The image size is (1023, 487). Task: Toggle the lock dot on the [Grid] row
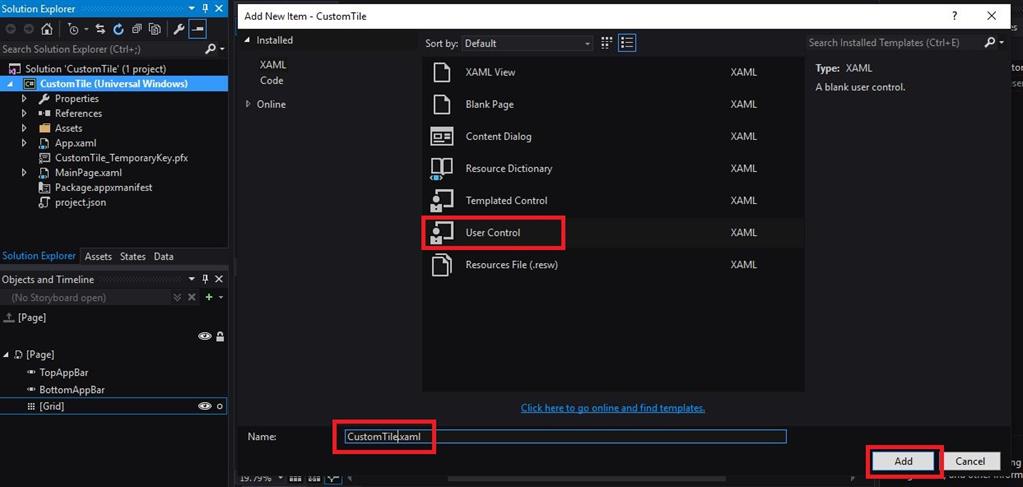pos(220,406)
